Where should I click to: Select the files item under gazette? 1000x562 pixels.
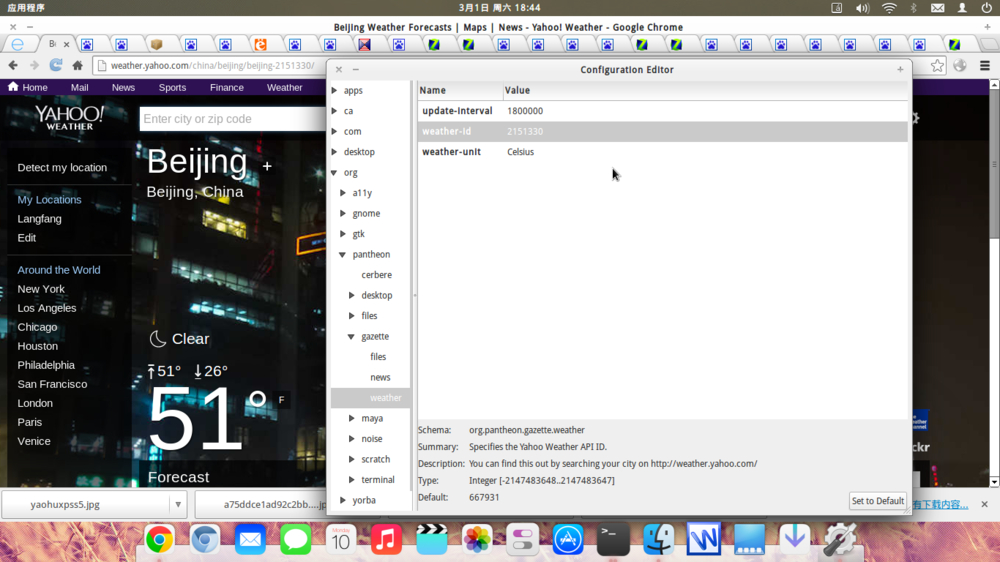coord(378,357)
